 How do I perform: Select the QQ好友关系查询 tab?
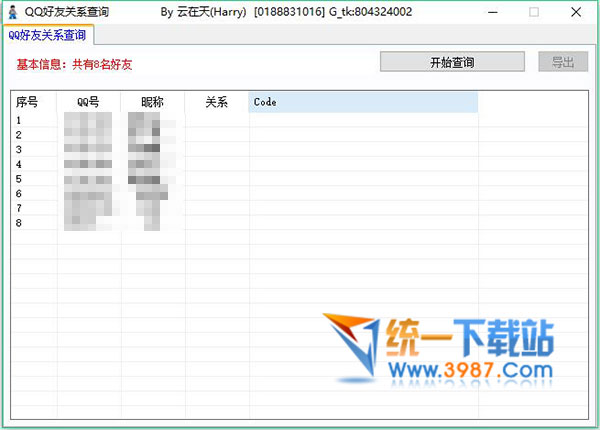[x=47, y=35]
